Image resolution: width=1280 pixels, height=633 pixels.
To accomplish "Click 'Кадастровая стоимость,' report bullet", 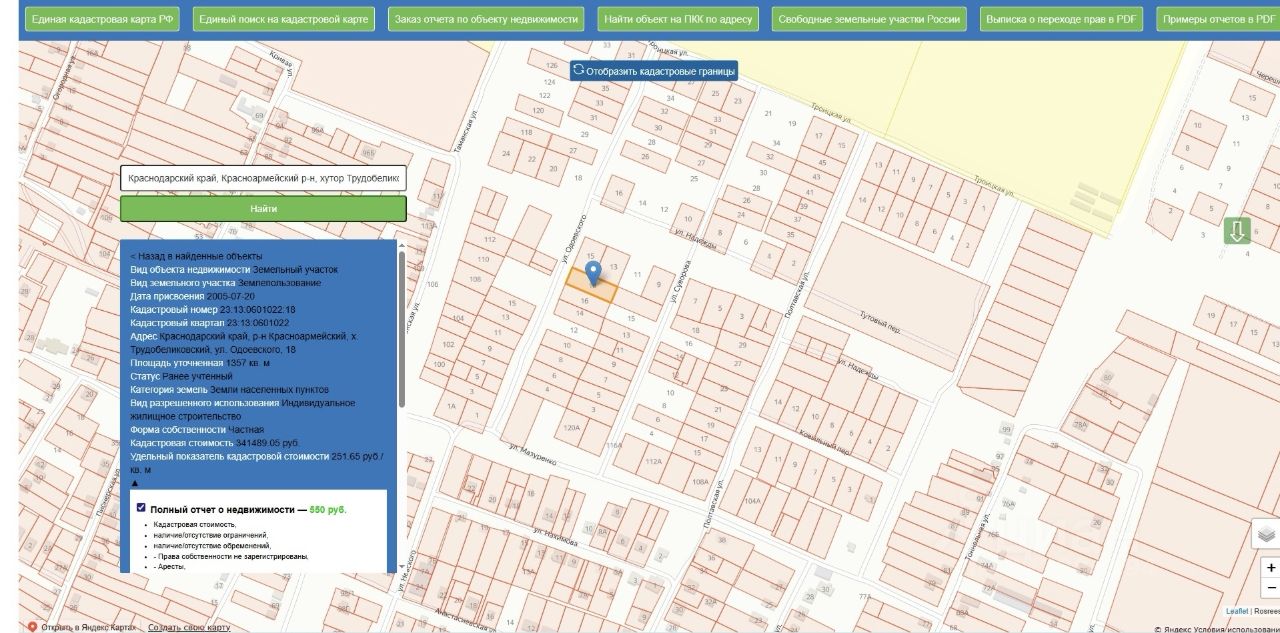I will coord(195,524).
